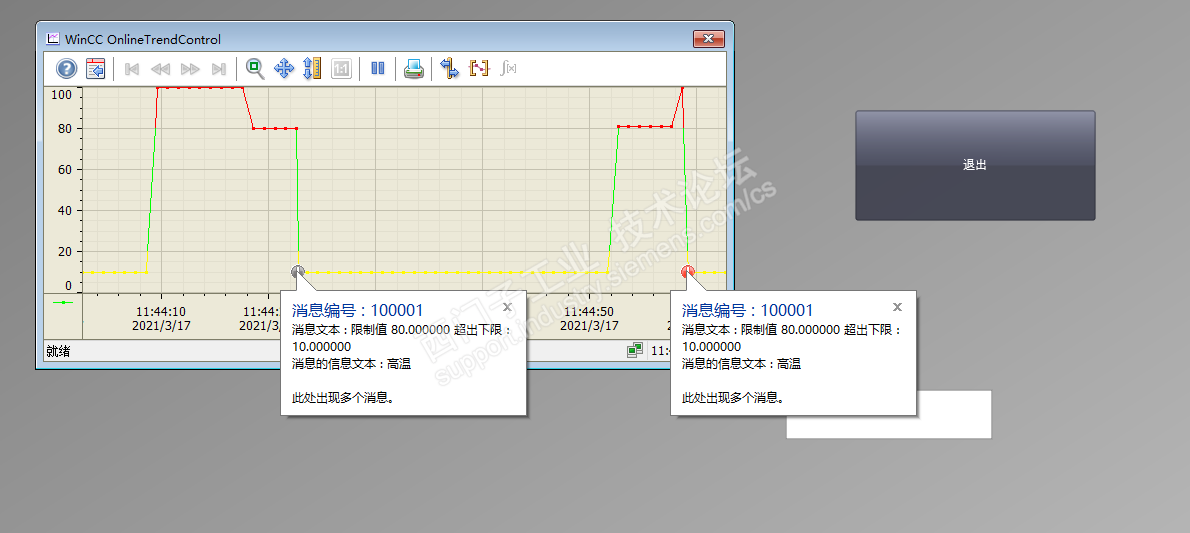Close the WinCC OnlineTrendControl window
Screen dimensions: 1190x533
709,39
